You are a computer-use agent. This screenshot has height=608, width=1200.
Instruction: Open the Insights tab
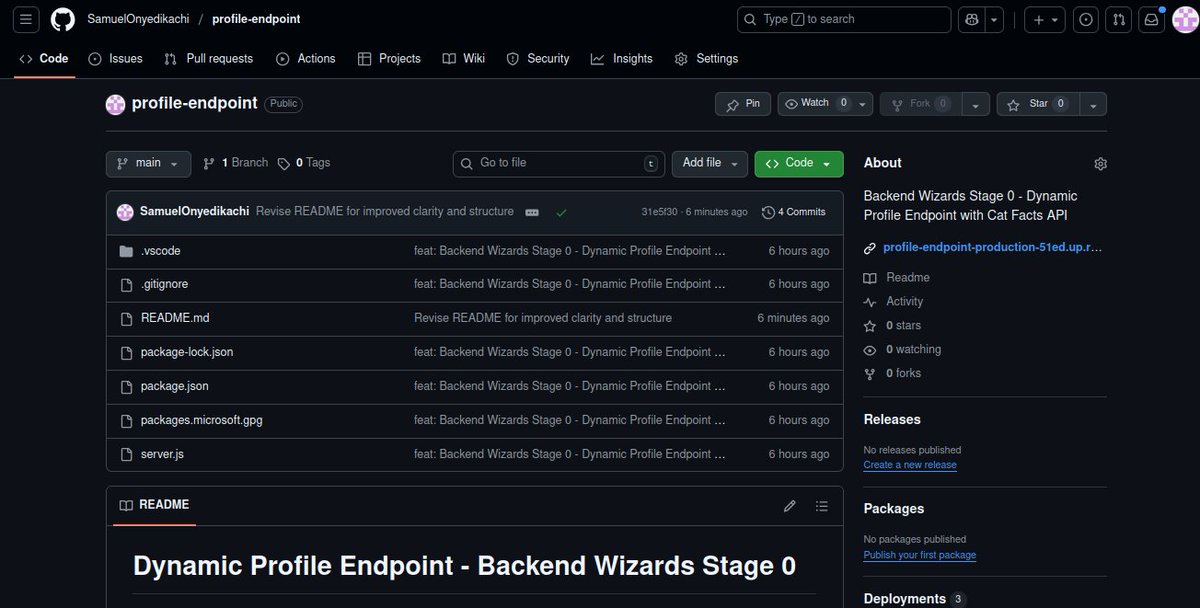(622, 59)
